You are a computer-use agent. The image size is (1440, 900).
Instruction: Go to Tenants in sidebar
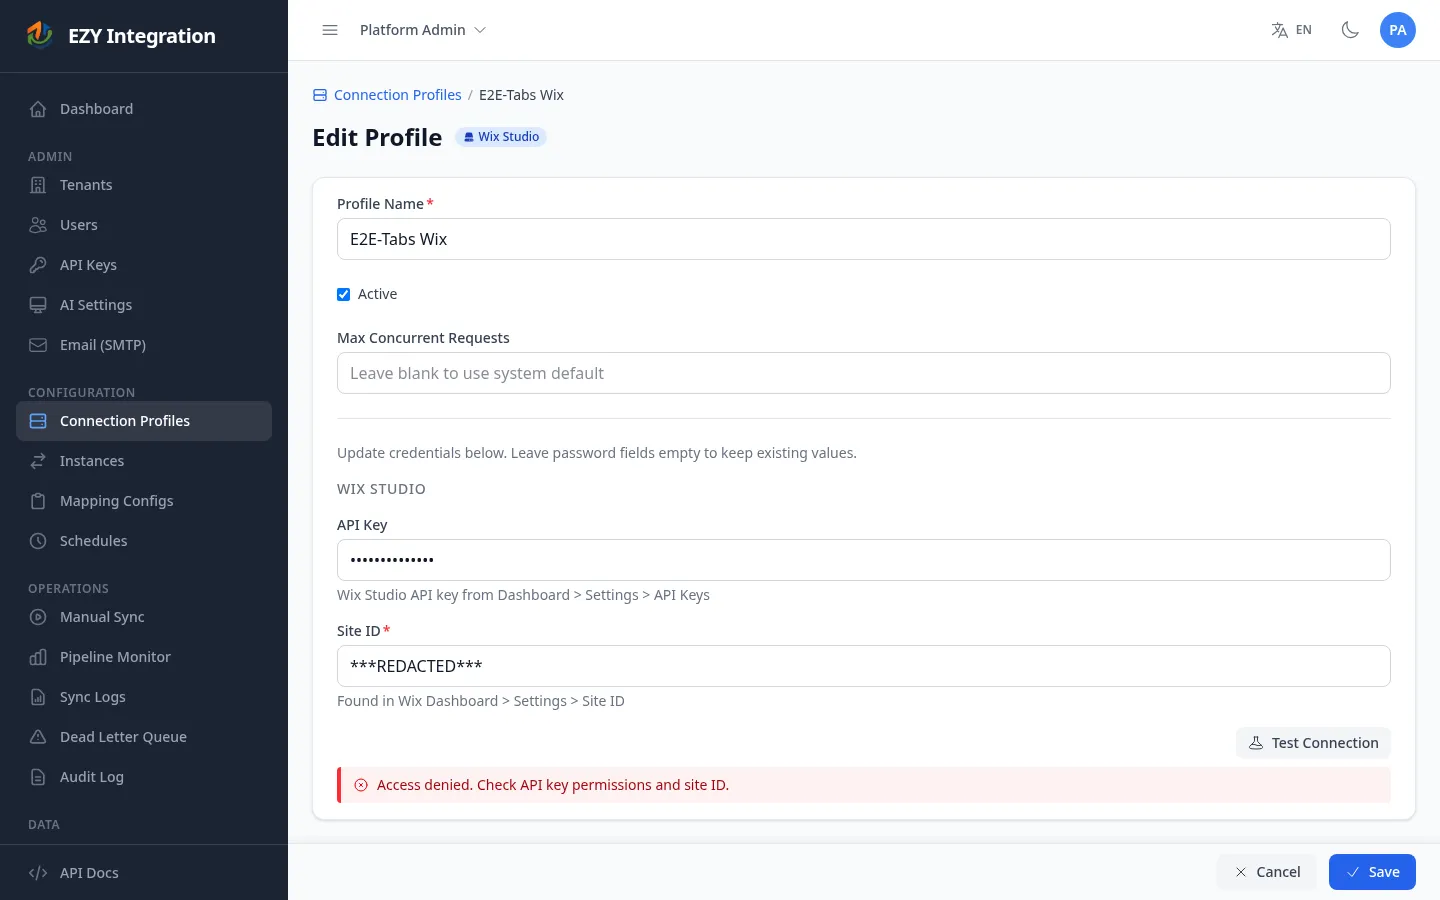point(144,185)
